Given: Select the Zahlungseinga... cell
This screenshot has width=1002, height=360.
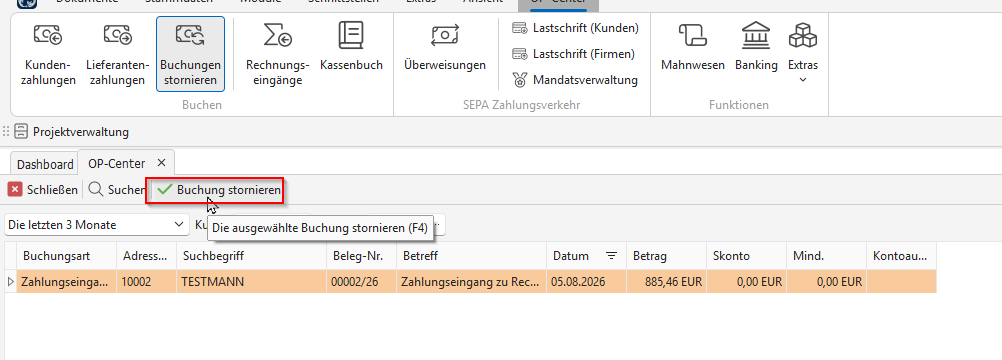Looking at the screenshot, I should pos(66,281).
